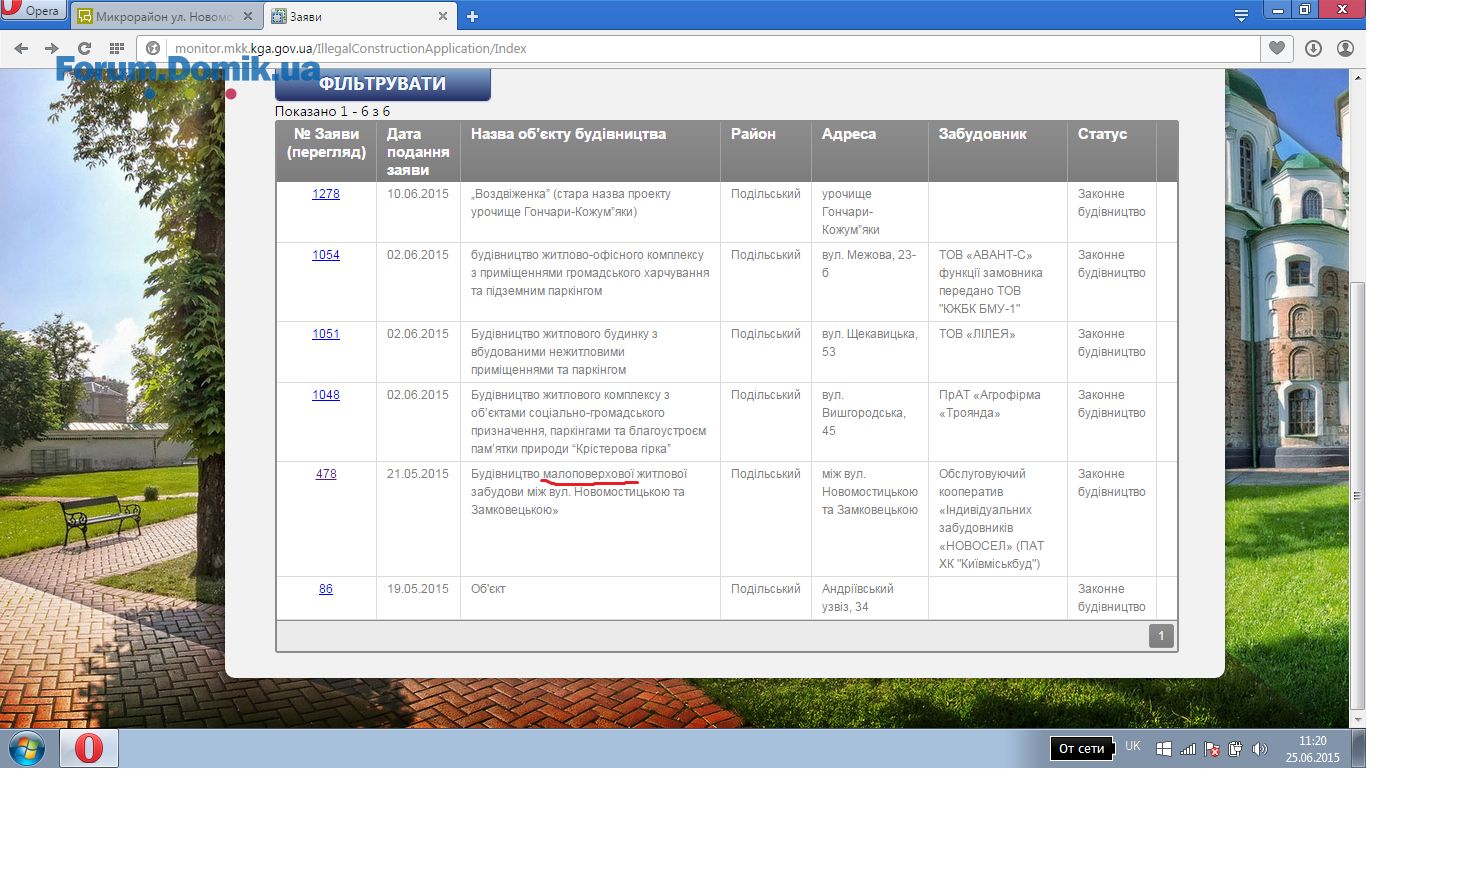
Task: Open application number 1051
Action: tap(326, 334)
